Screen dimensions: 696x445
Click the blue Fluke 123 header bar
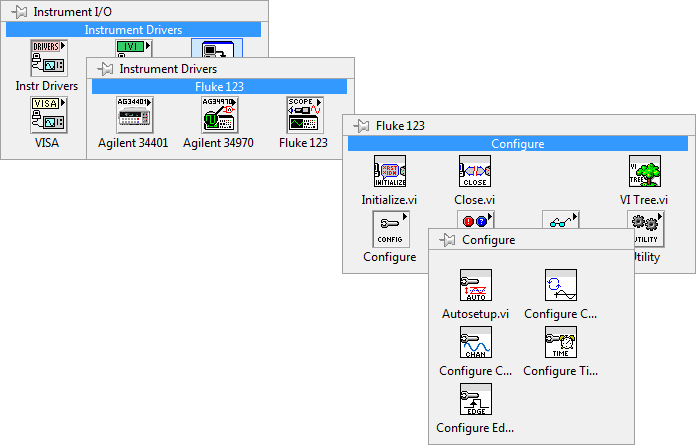click(219, 87)
